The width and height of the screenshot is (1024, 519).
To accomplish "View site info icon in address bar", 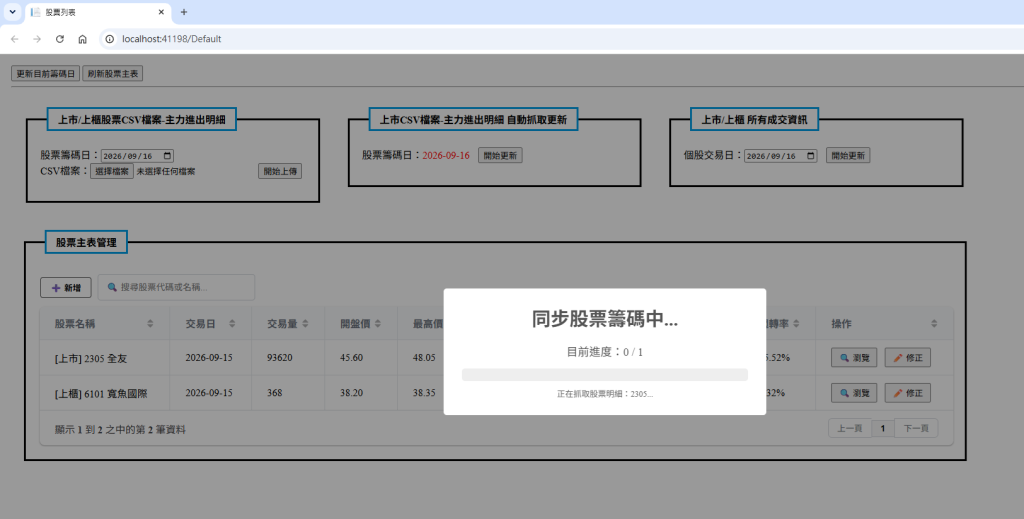I will [x=110, y=39].
